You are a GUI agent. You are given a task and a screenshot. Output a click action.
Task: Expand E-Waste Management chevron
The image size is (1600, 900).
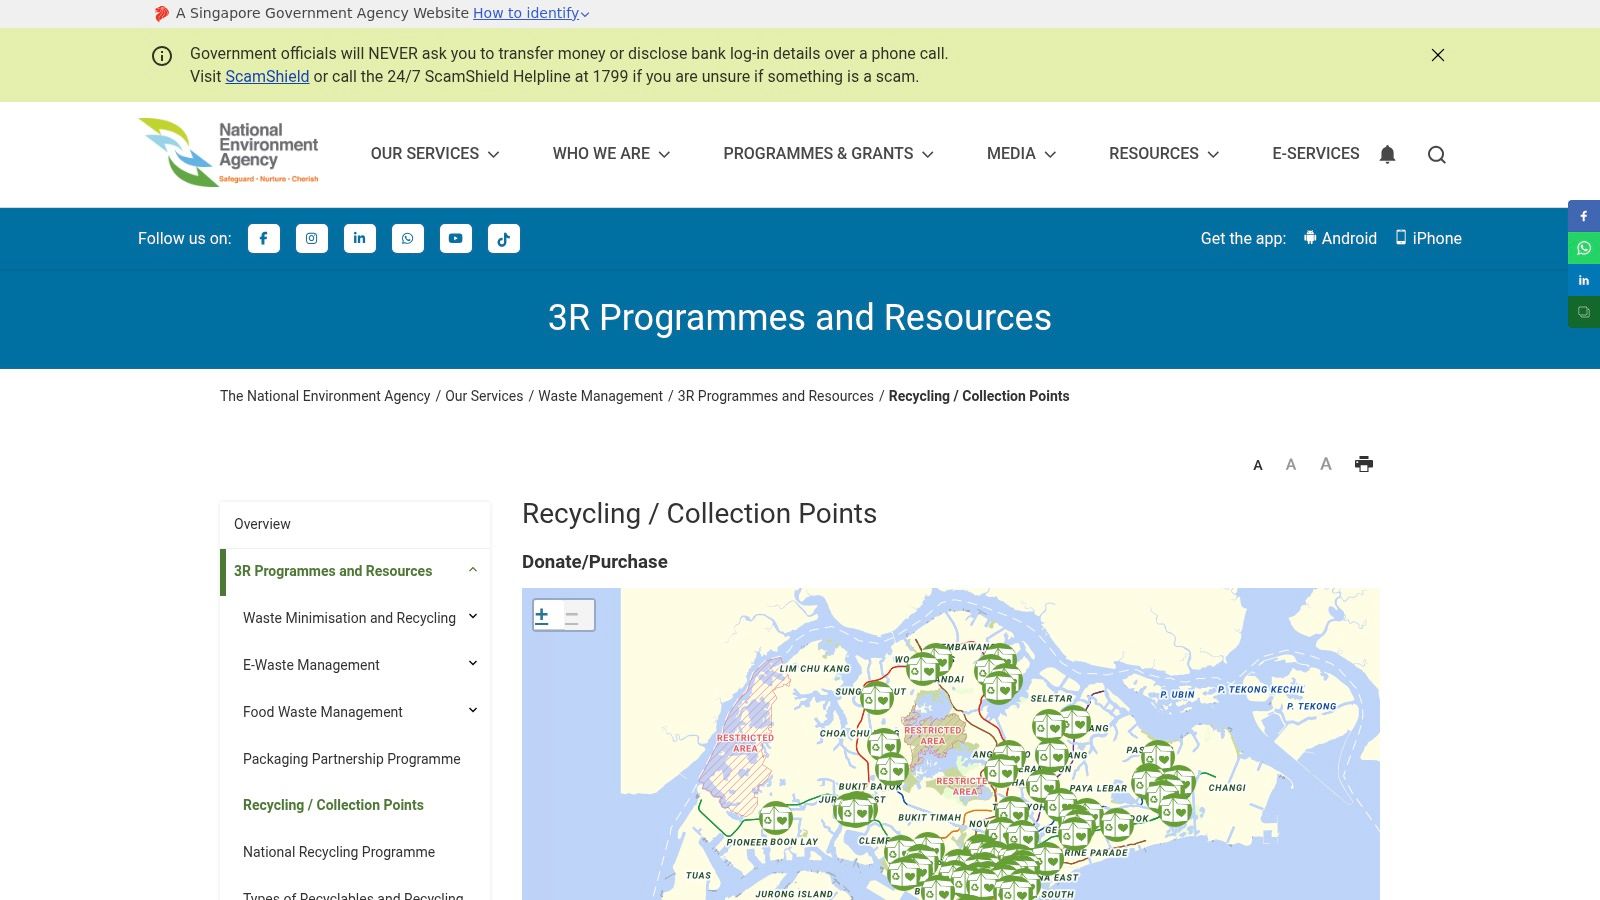[473, 664]
